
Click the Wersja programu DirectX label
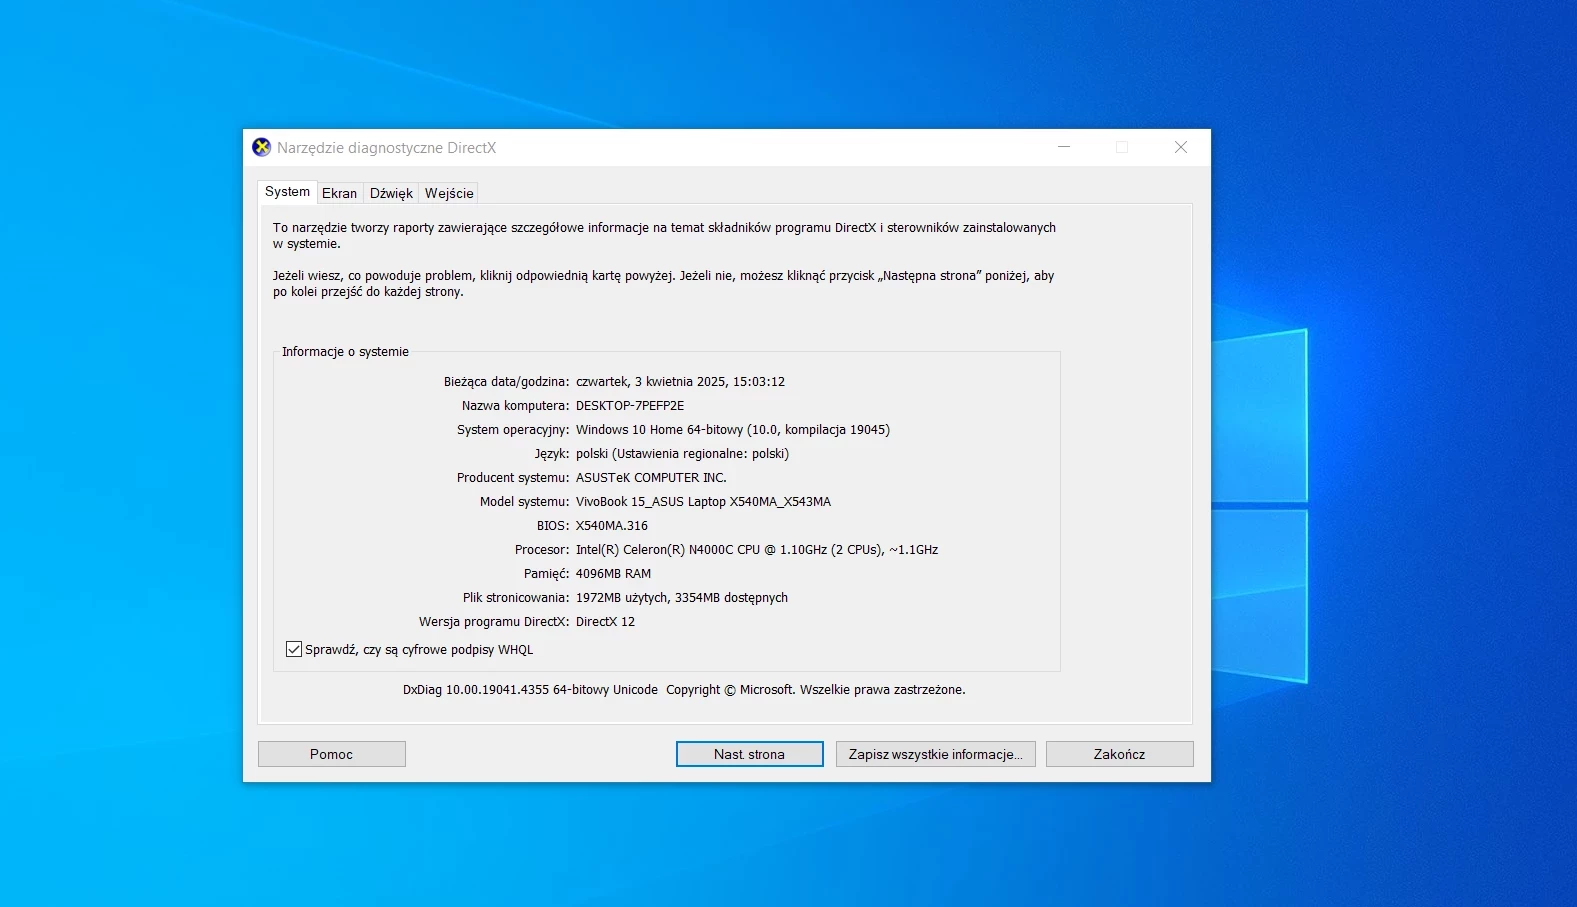(x=494, y=622)
